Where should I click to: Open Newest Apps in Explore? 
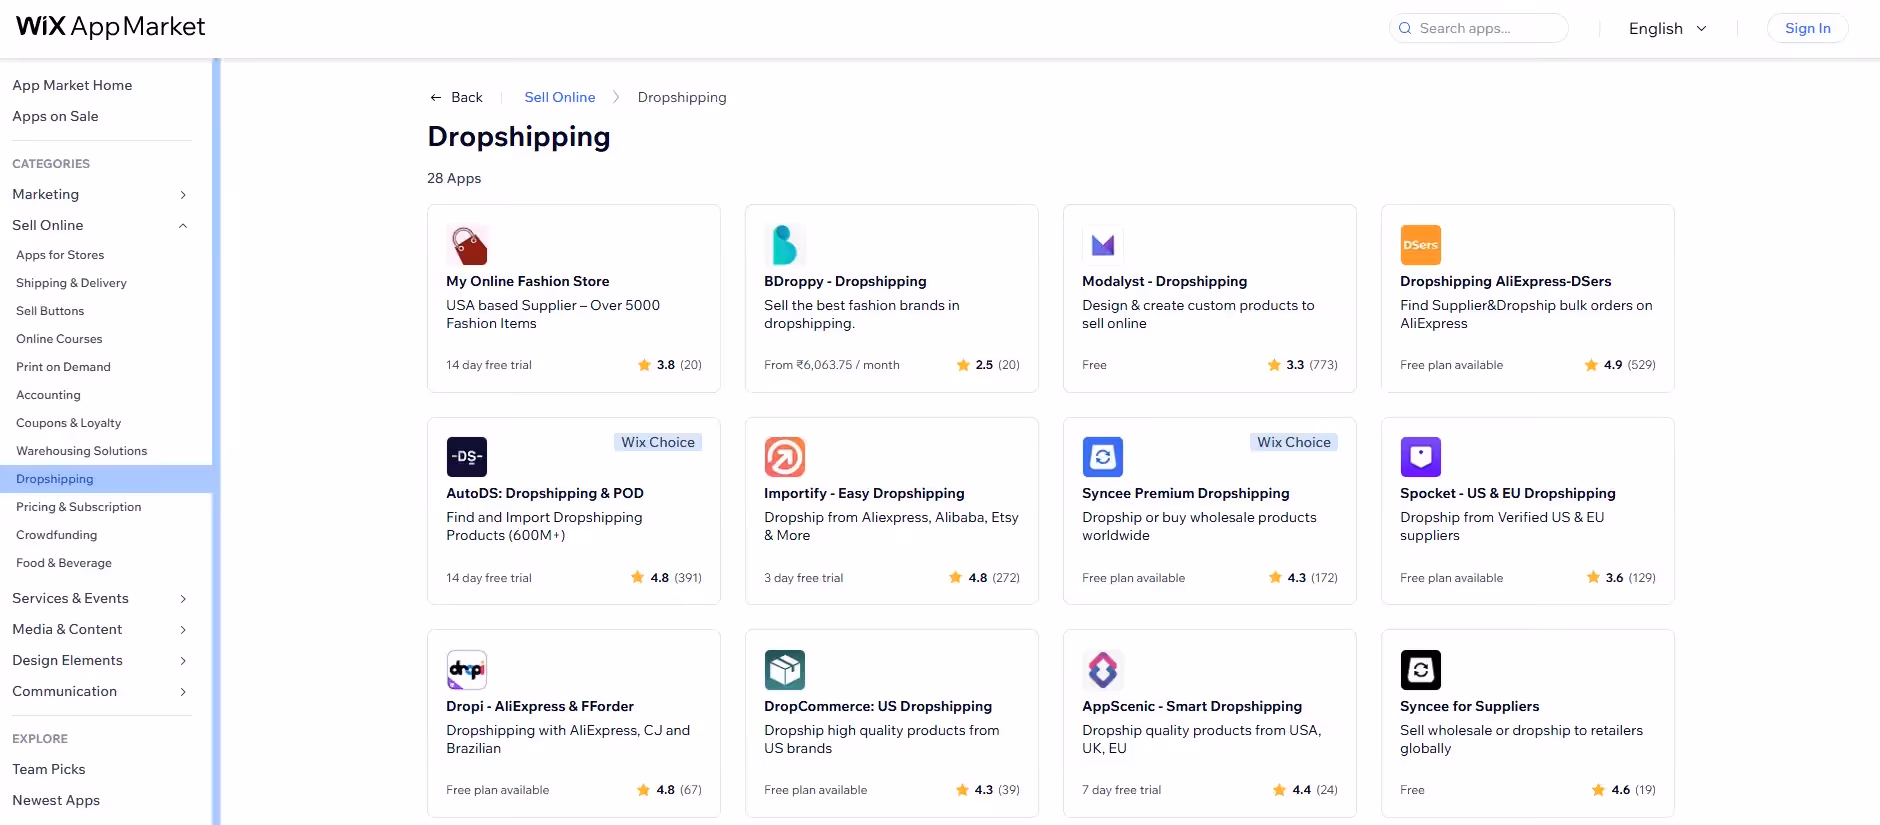click(56, 800)
